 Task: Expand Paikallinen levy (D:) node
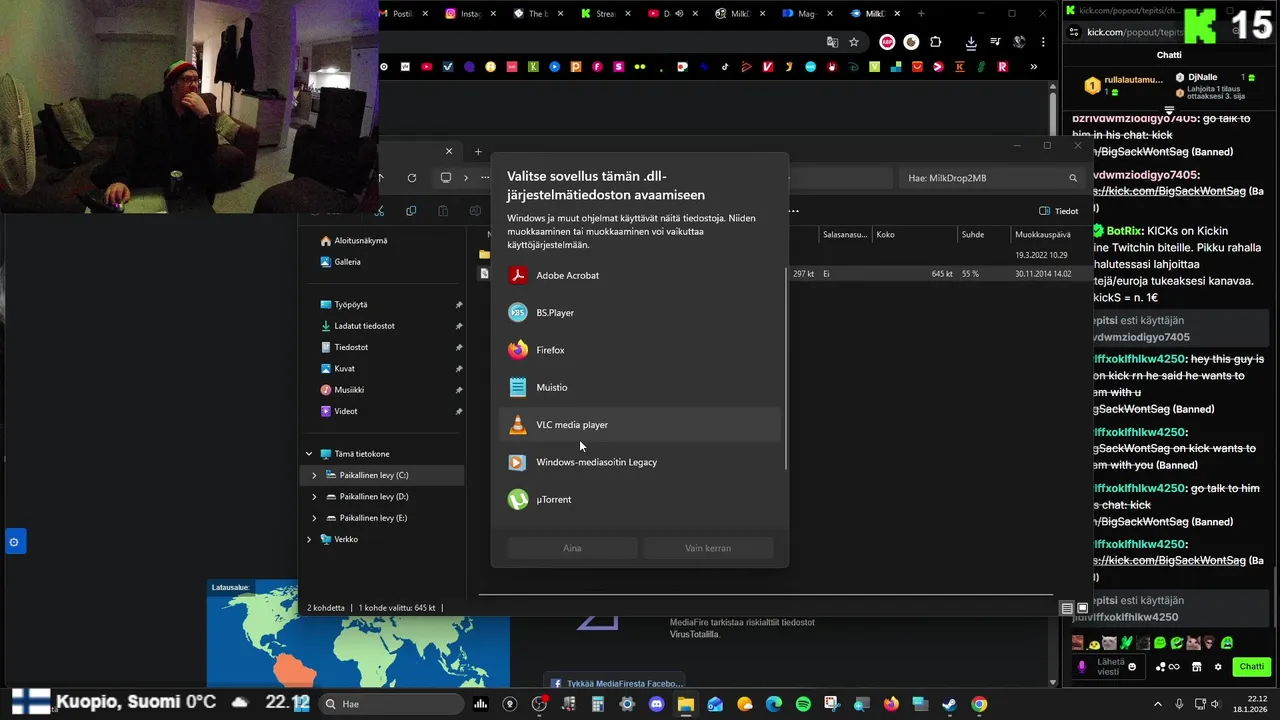tap(315, 497)
